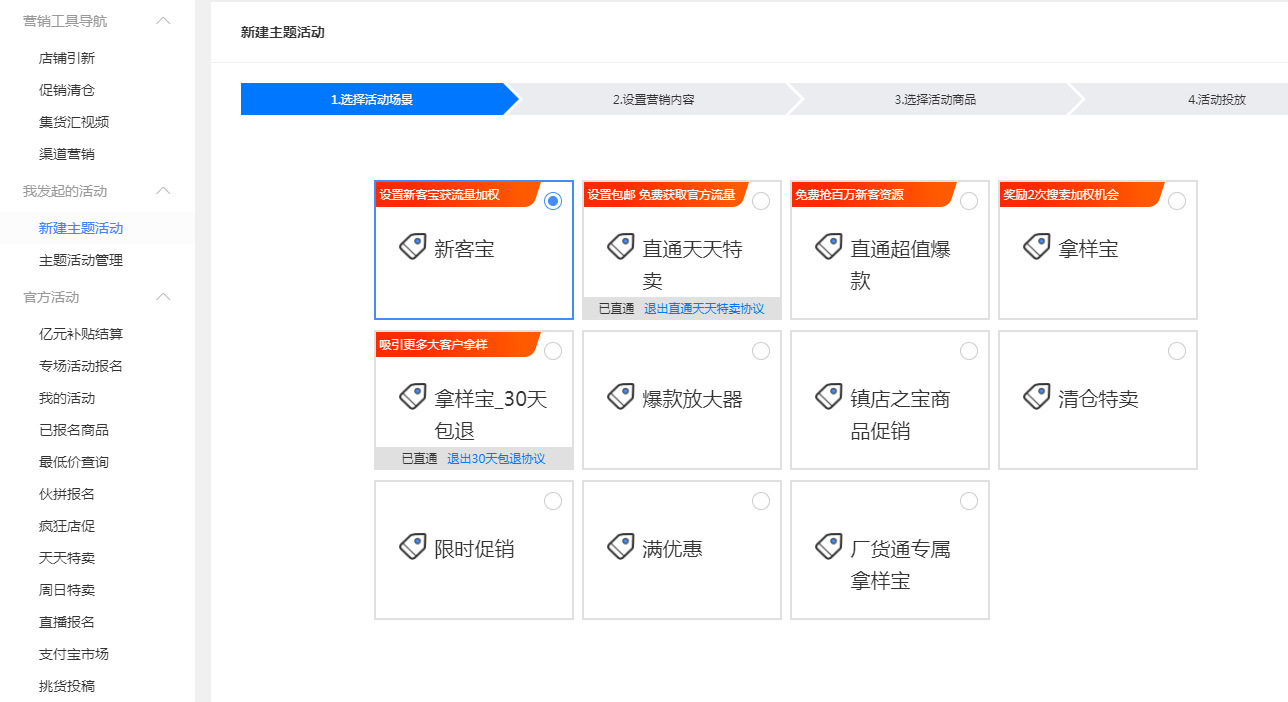Click the tag icon beside 爆款放大器

pos(621,397)
